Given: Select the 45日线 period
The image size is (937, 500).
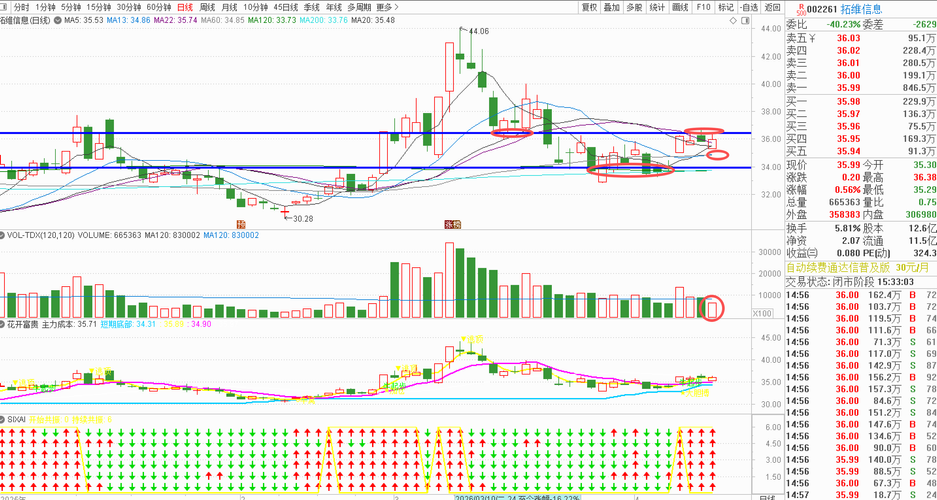Looking at the screenshot, I should (x=286, y=7).
